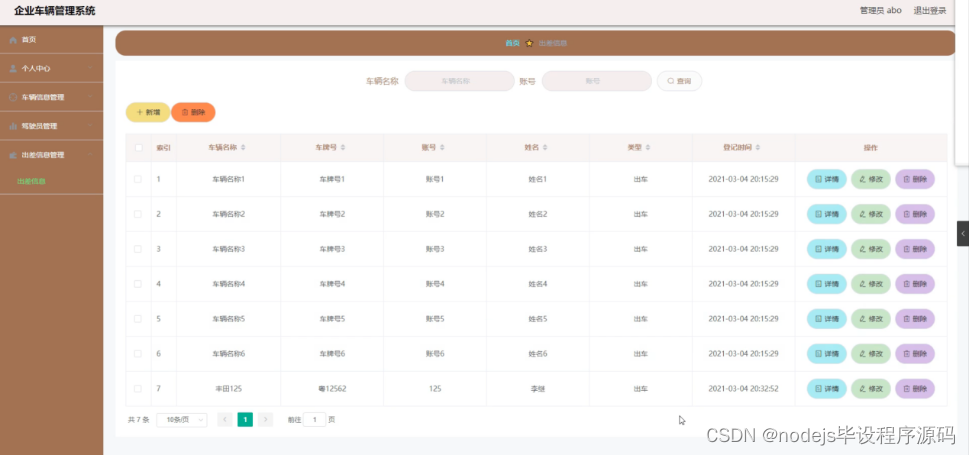Click the 2021-03-04 20:32:52 timestamp cell
The height and width of the screenshot is (455, 970).
coord(743,389)
